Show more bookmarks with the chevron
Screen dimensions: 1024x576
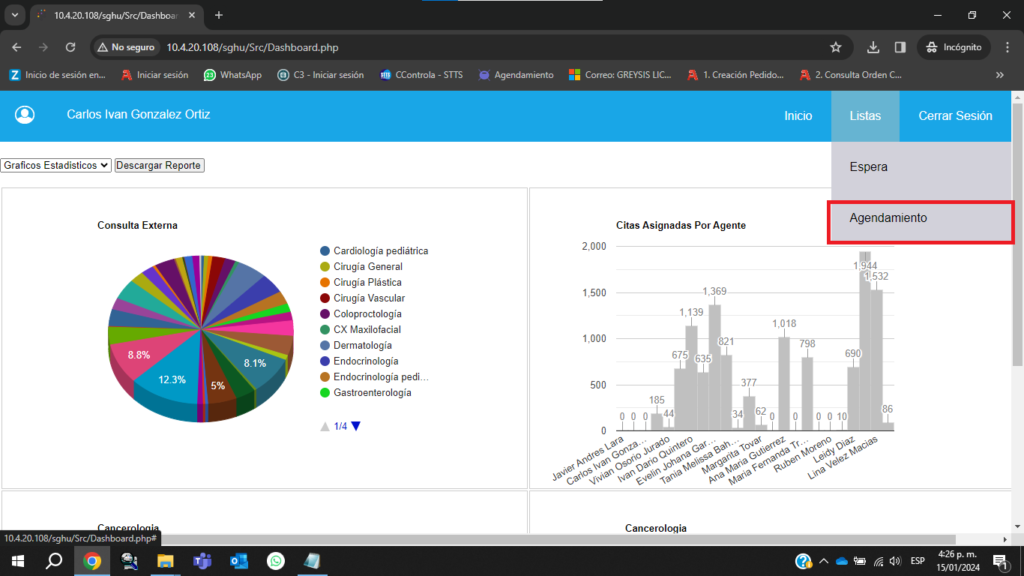click(x=999, y=75)
